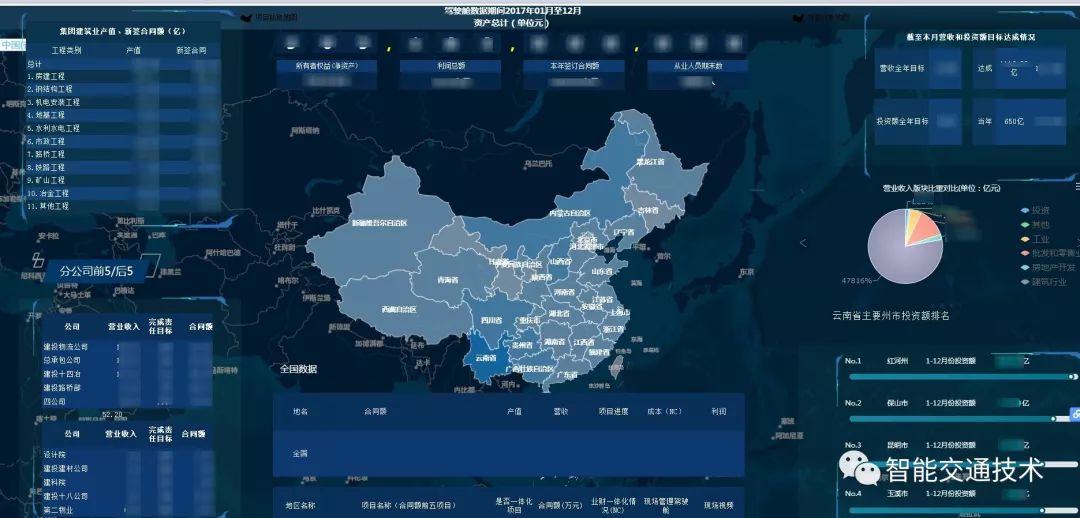Click the 设计院 row
This screenshot has height=518, width=1080.
tap(127, 455)
